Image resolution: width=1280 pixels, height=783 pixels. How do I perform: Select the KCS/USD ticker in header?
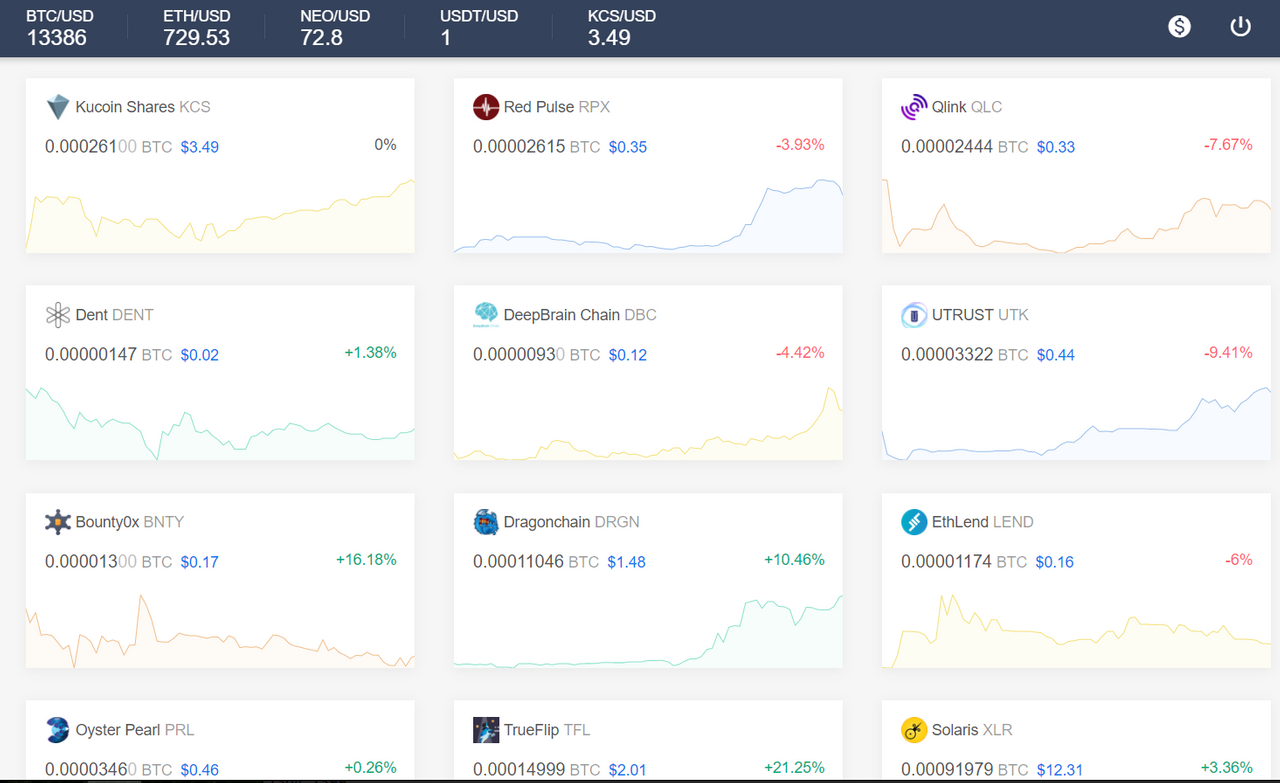click(x=622, y=28)
